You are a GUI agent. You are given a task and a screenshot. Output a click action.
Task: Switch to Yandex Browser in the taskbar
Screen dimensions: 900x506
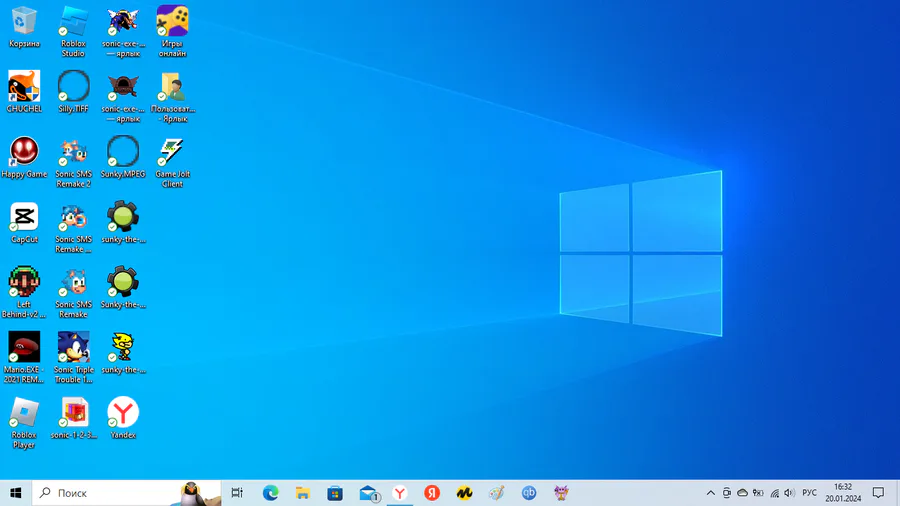coord(400,493)
